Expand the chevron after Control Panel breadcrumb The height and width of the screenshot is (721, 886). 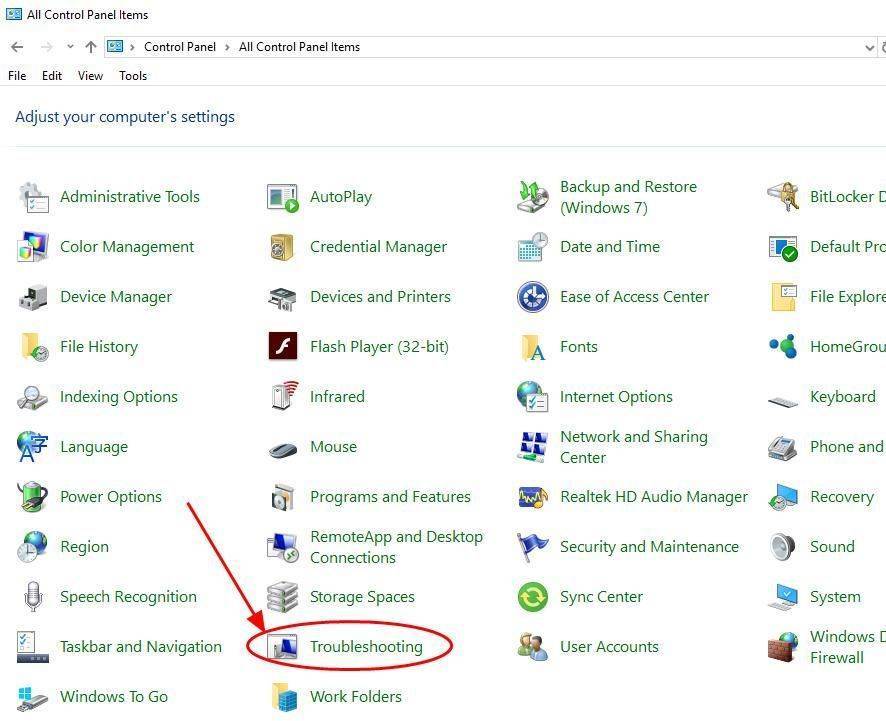[x=229, y=47]
